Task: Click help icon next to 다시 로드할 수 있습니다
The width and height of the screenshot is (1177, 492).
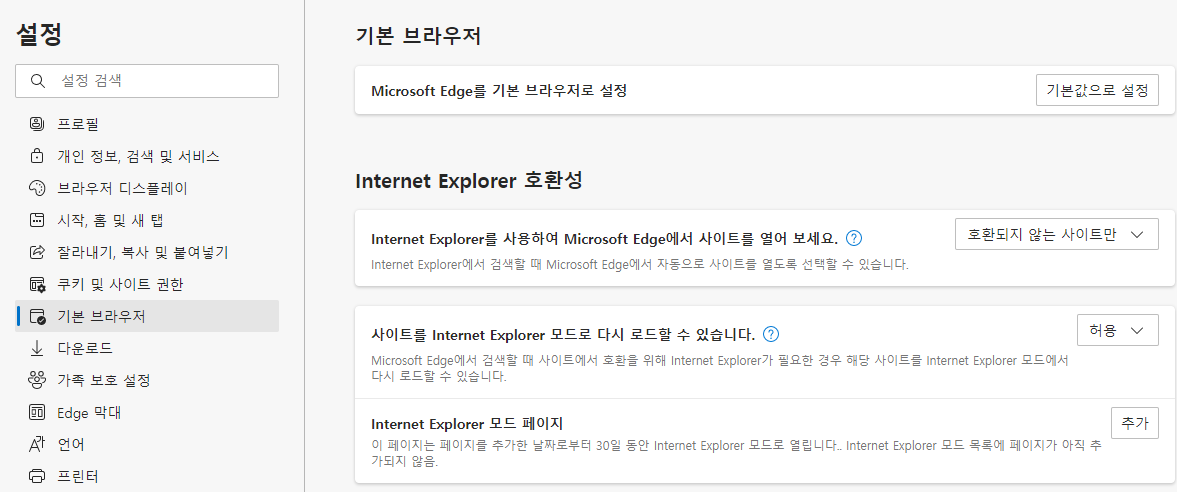Action: pos(771,334)
